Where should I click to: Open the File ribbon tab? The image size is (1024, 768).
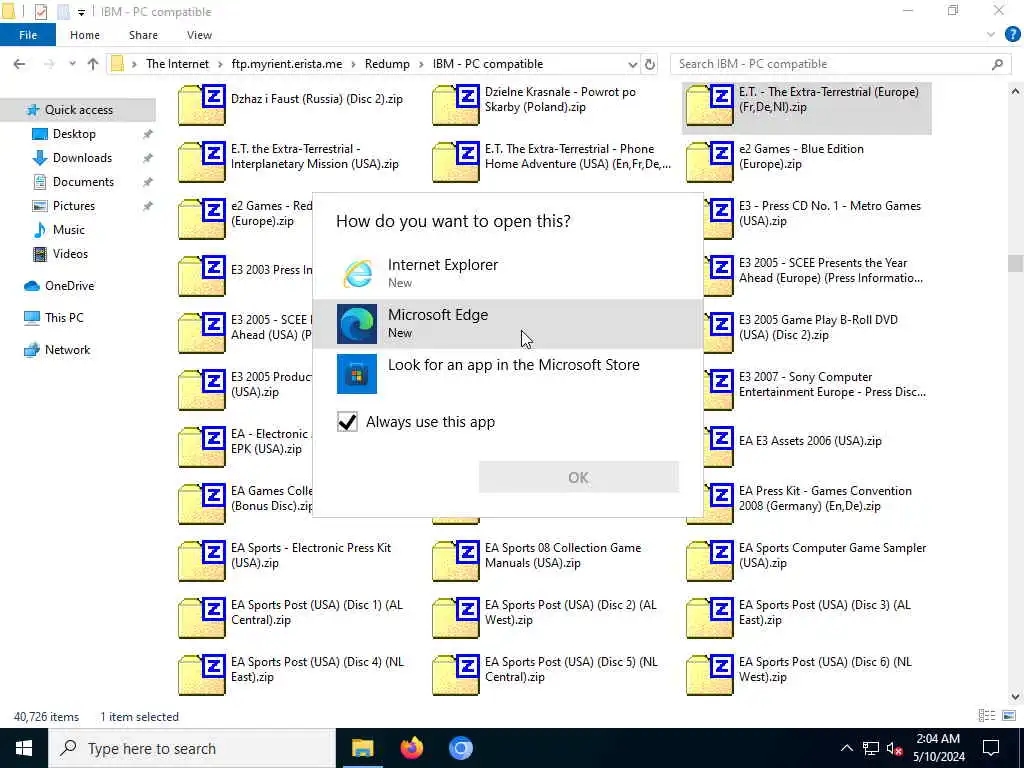pos(28,35)
